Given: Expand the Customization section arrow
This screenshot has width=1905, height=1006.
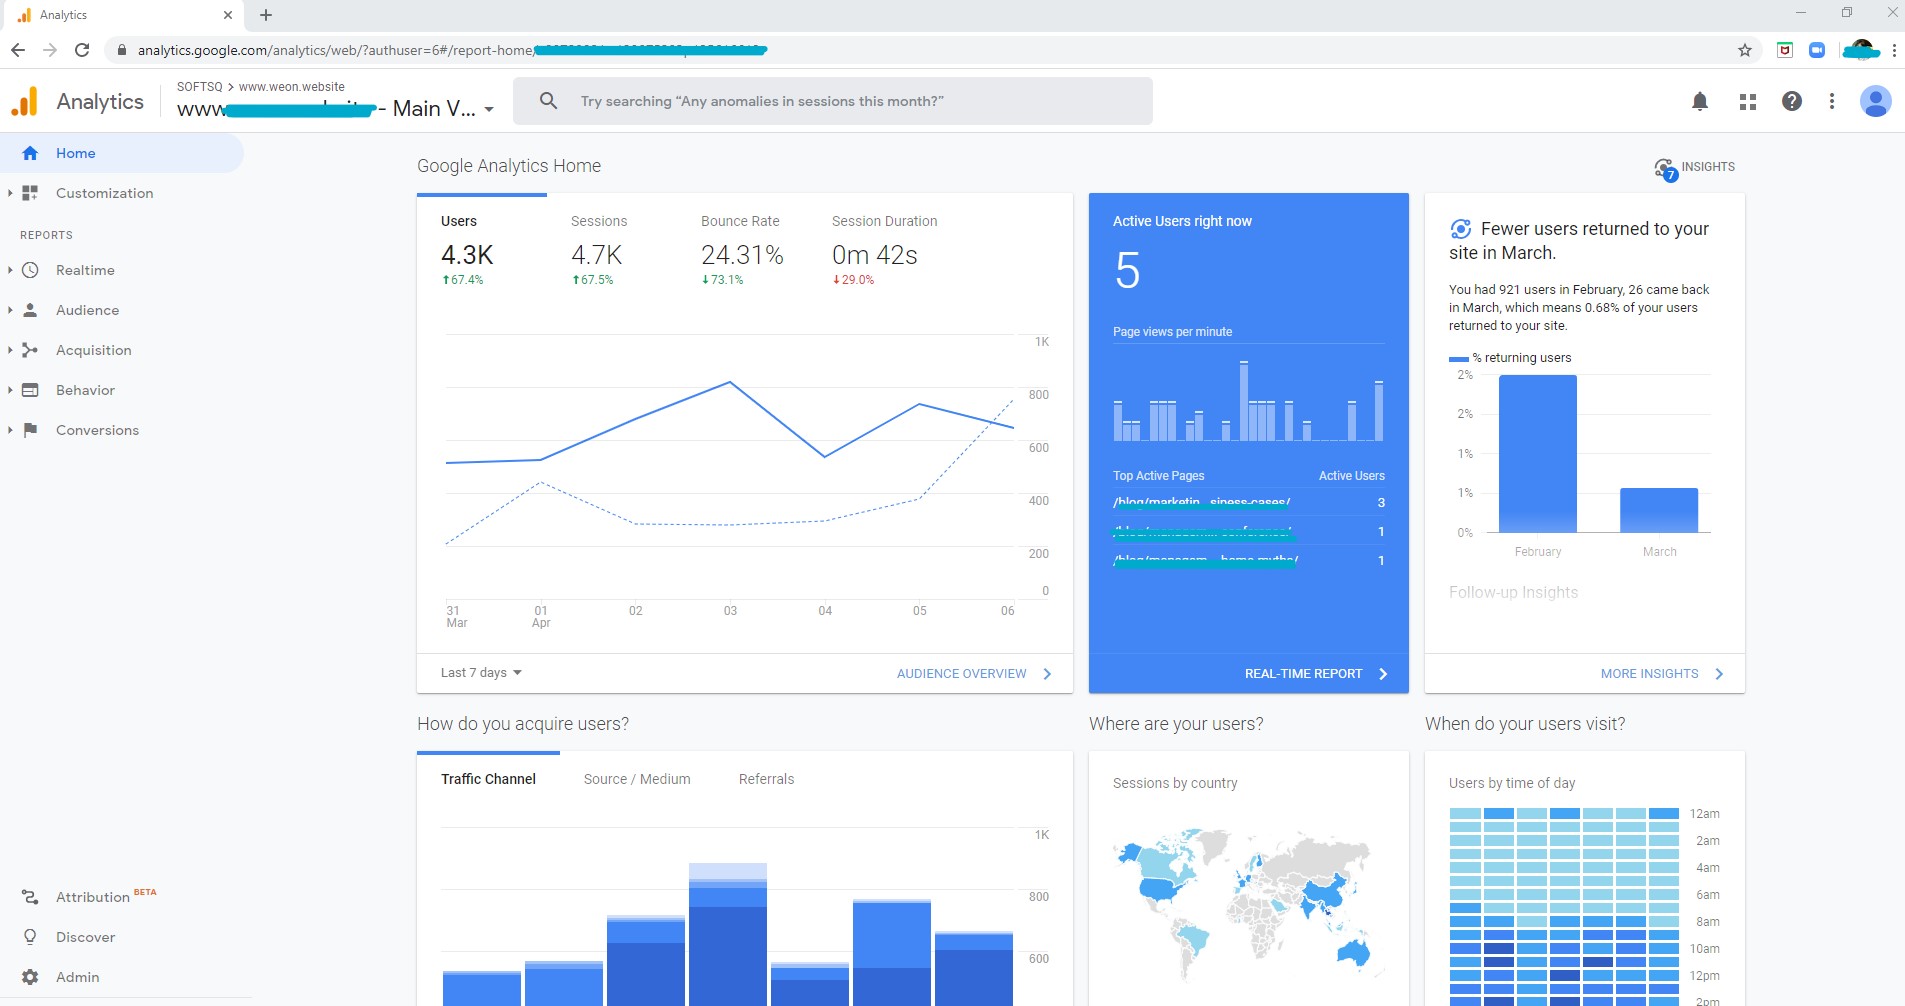Looking at the screenshot, I should 10,193.
